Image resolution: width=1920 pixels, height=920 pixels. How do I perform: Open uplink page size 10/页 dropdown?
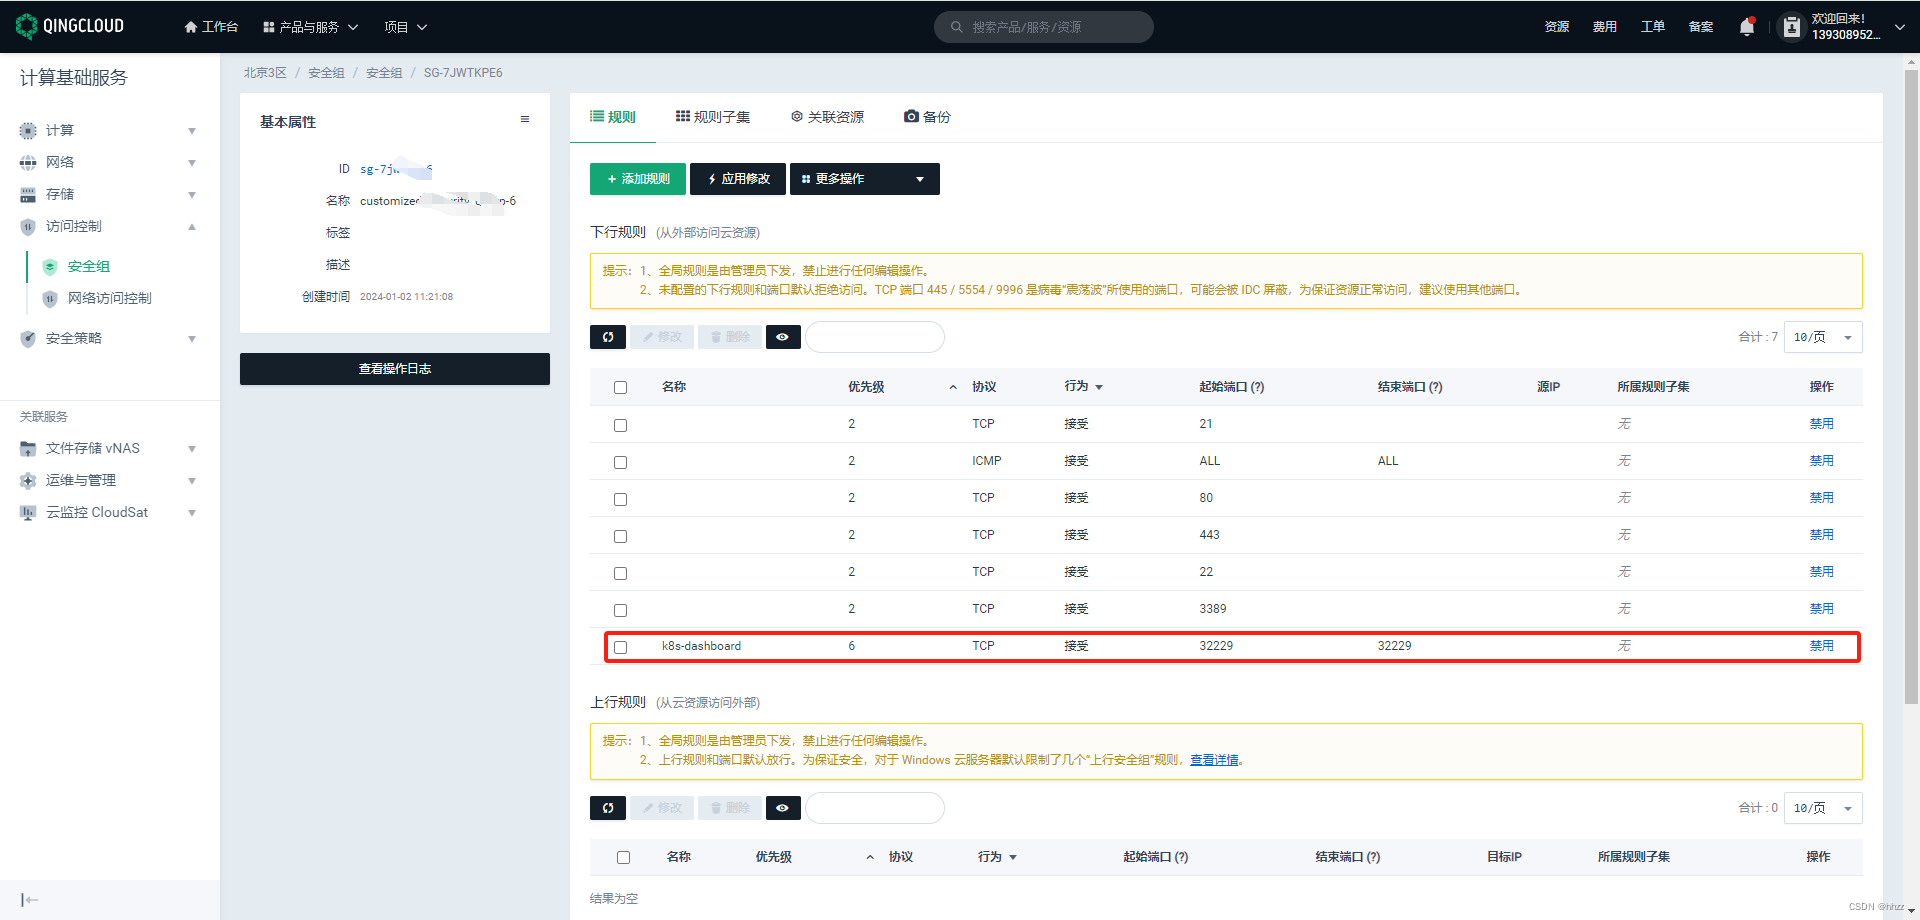coord(1823,808)
